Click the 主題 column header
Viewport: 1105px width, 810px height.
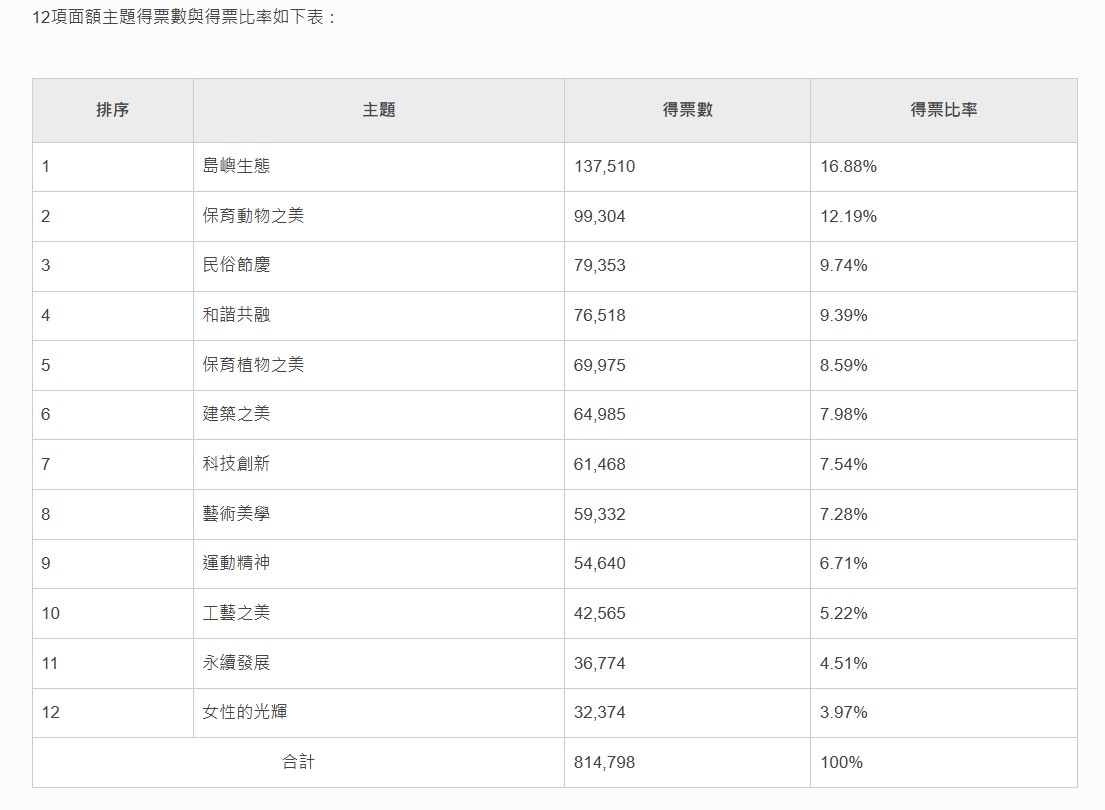coord(378,110)
